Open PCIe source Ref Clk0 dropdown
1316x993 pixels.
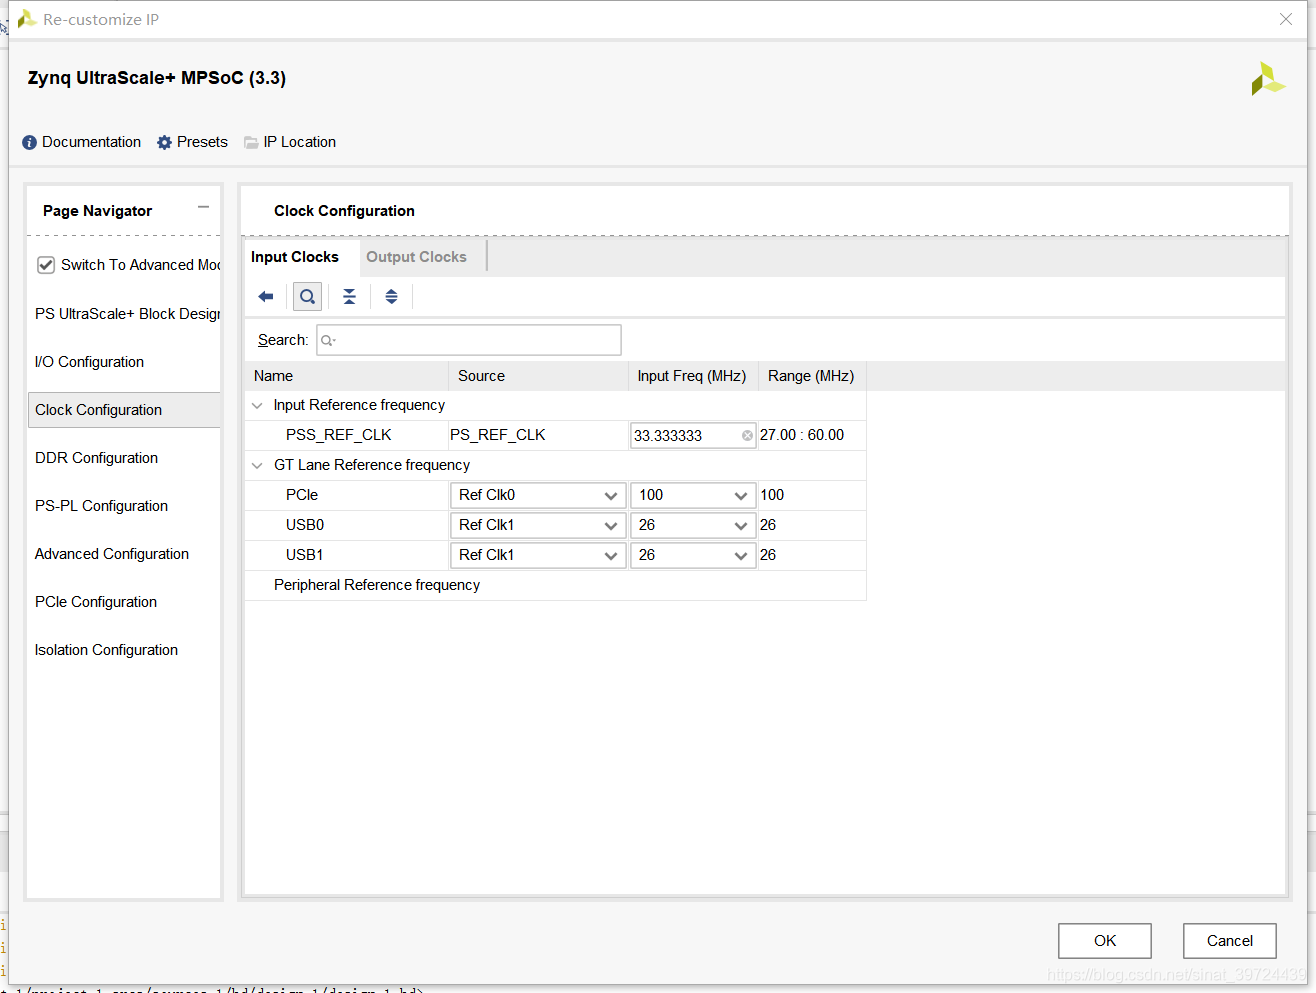tap(538, 495)
